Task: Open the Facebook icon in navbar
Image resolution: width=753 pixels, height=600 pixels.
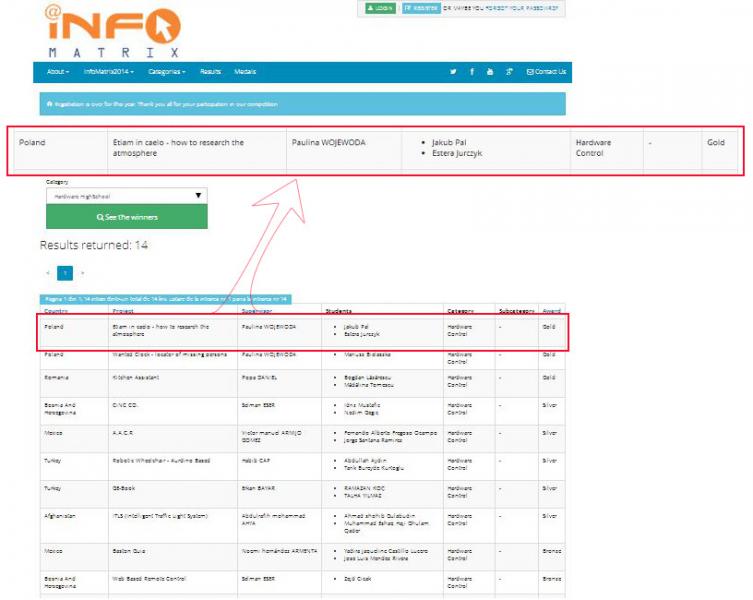Action: click(472, 72)
